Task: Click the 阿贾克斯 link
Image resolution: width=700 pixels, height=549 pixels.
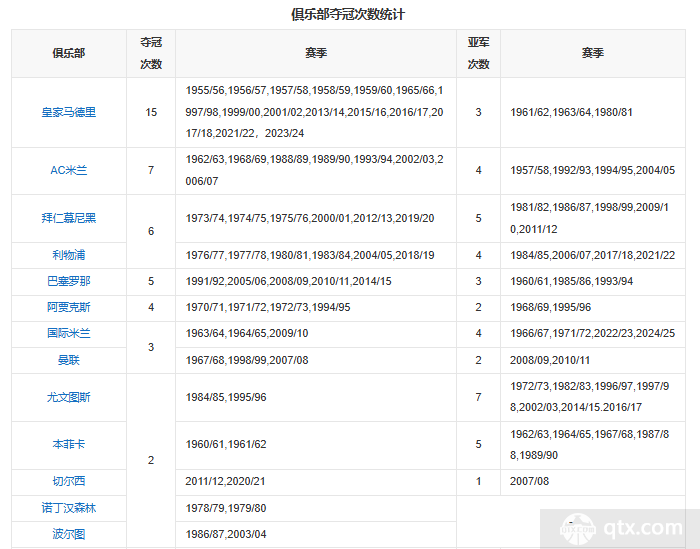Action: [69, 307]
